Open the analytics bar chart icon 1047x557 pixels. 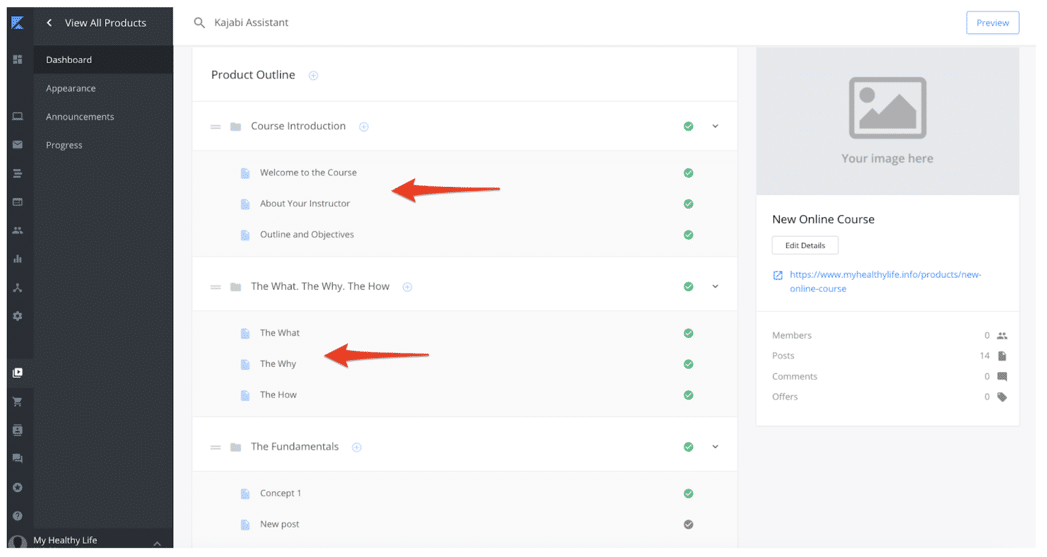17,259
